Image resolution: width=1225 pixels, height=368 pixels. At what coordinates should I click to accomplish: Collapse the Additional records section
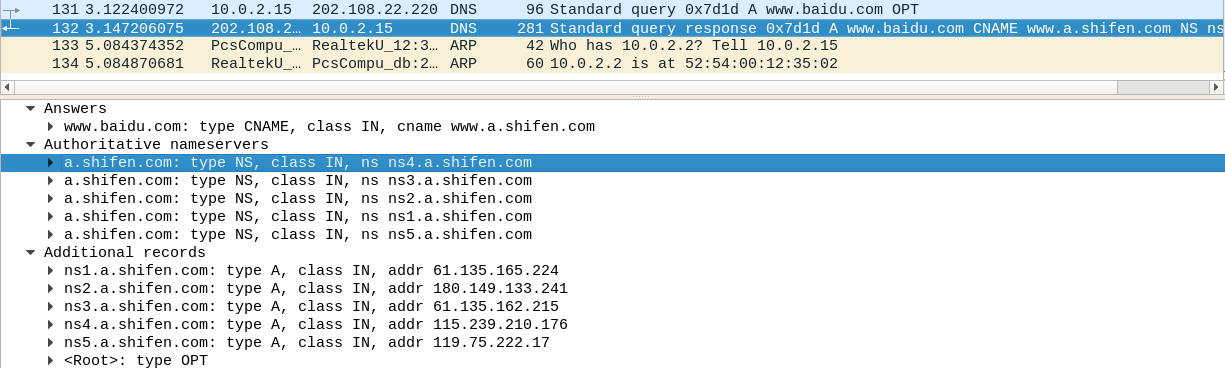click(31, 252)
